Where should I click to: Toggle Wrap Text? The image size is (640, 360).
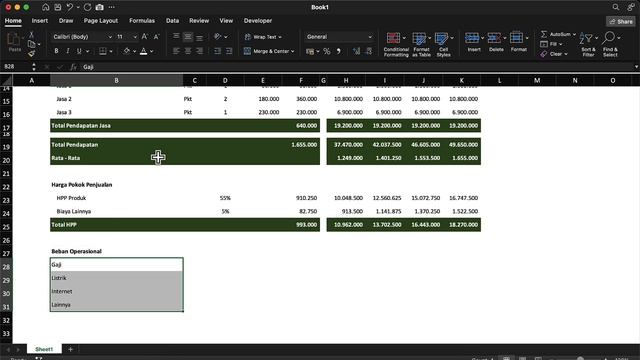coord(263,37)
